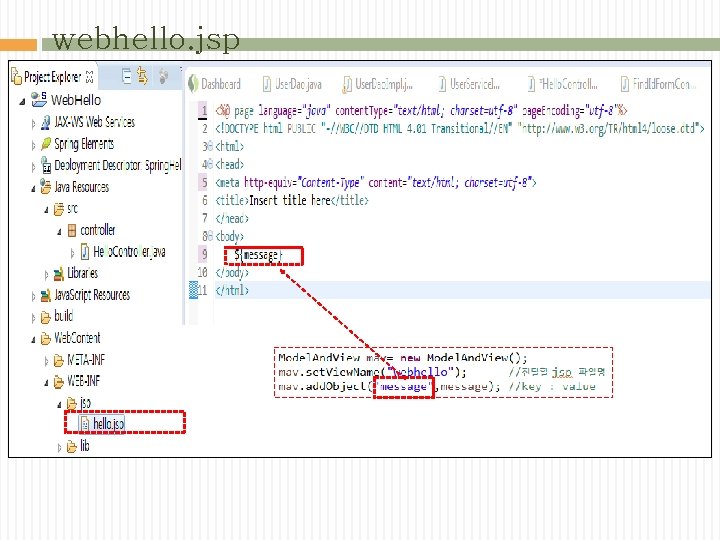The width and height of the screenshot is (720, 540).
Task: Fold the head tag at line 4
Action: [x=210, y=164]
